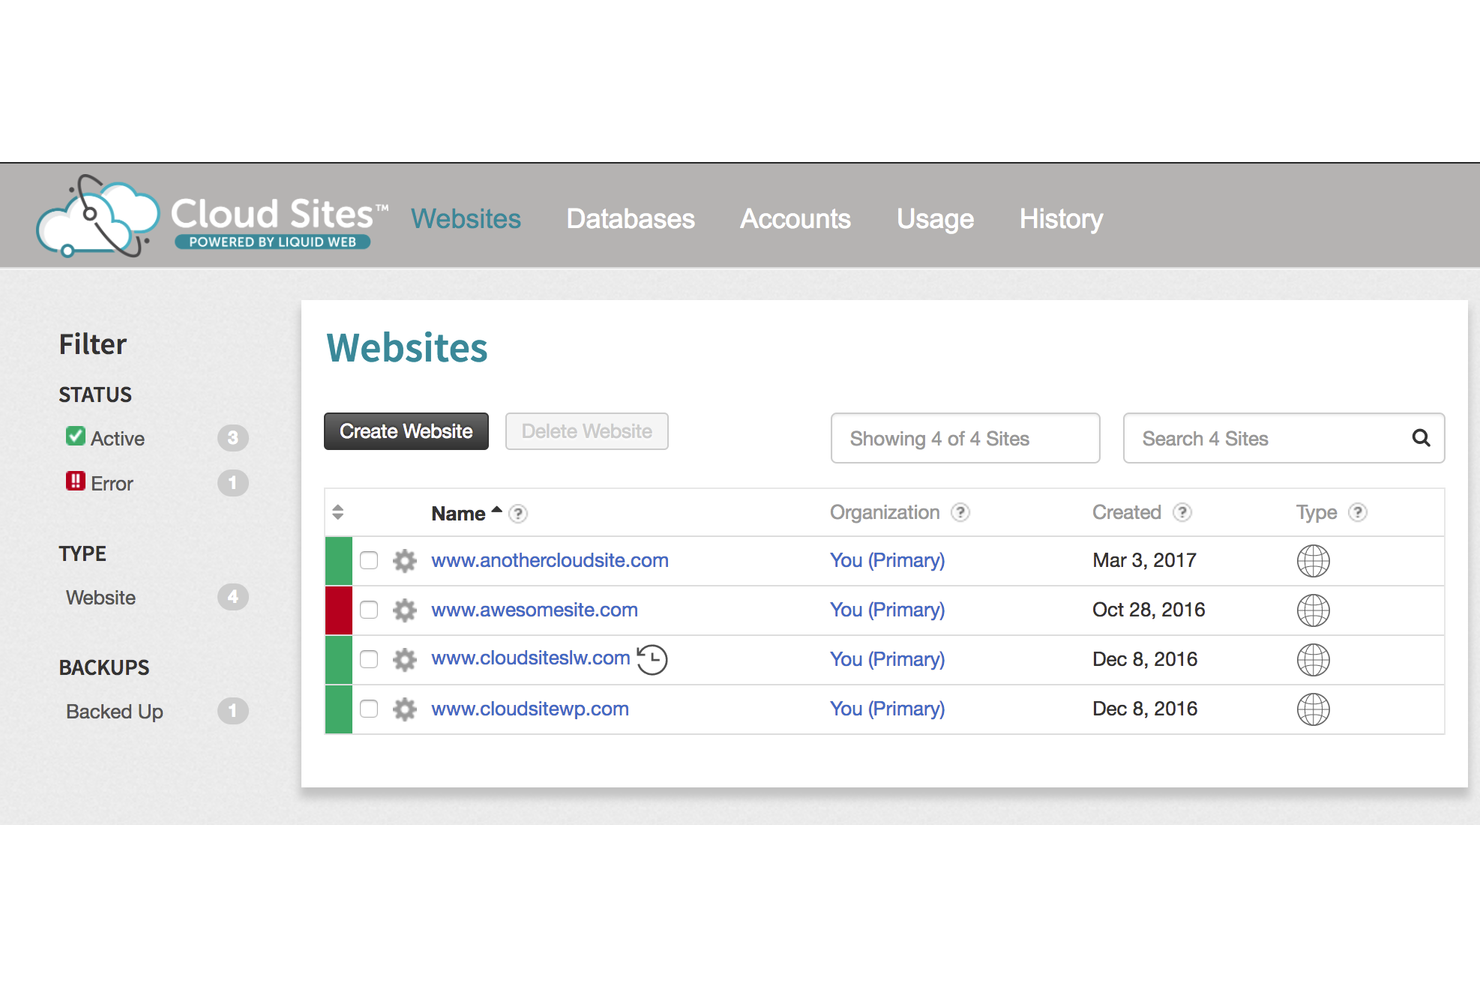Click the Organization column help icon
Screen dimensions: 1480x987
(960, 512)
